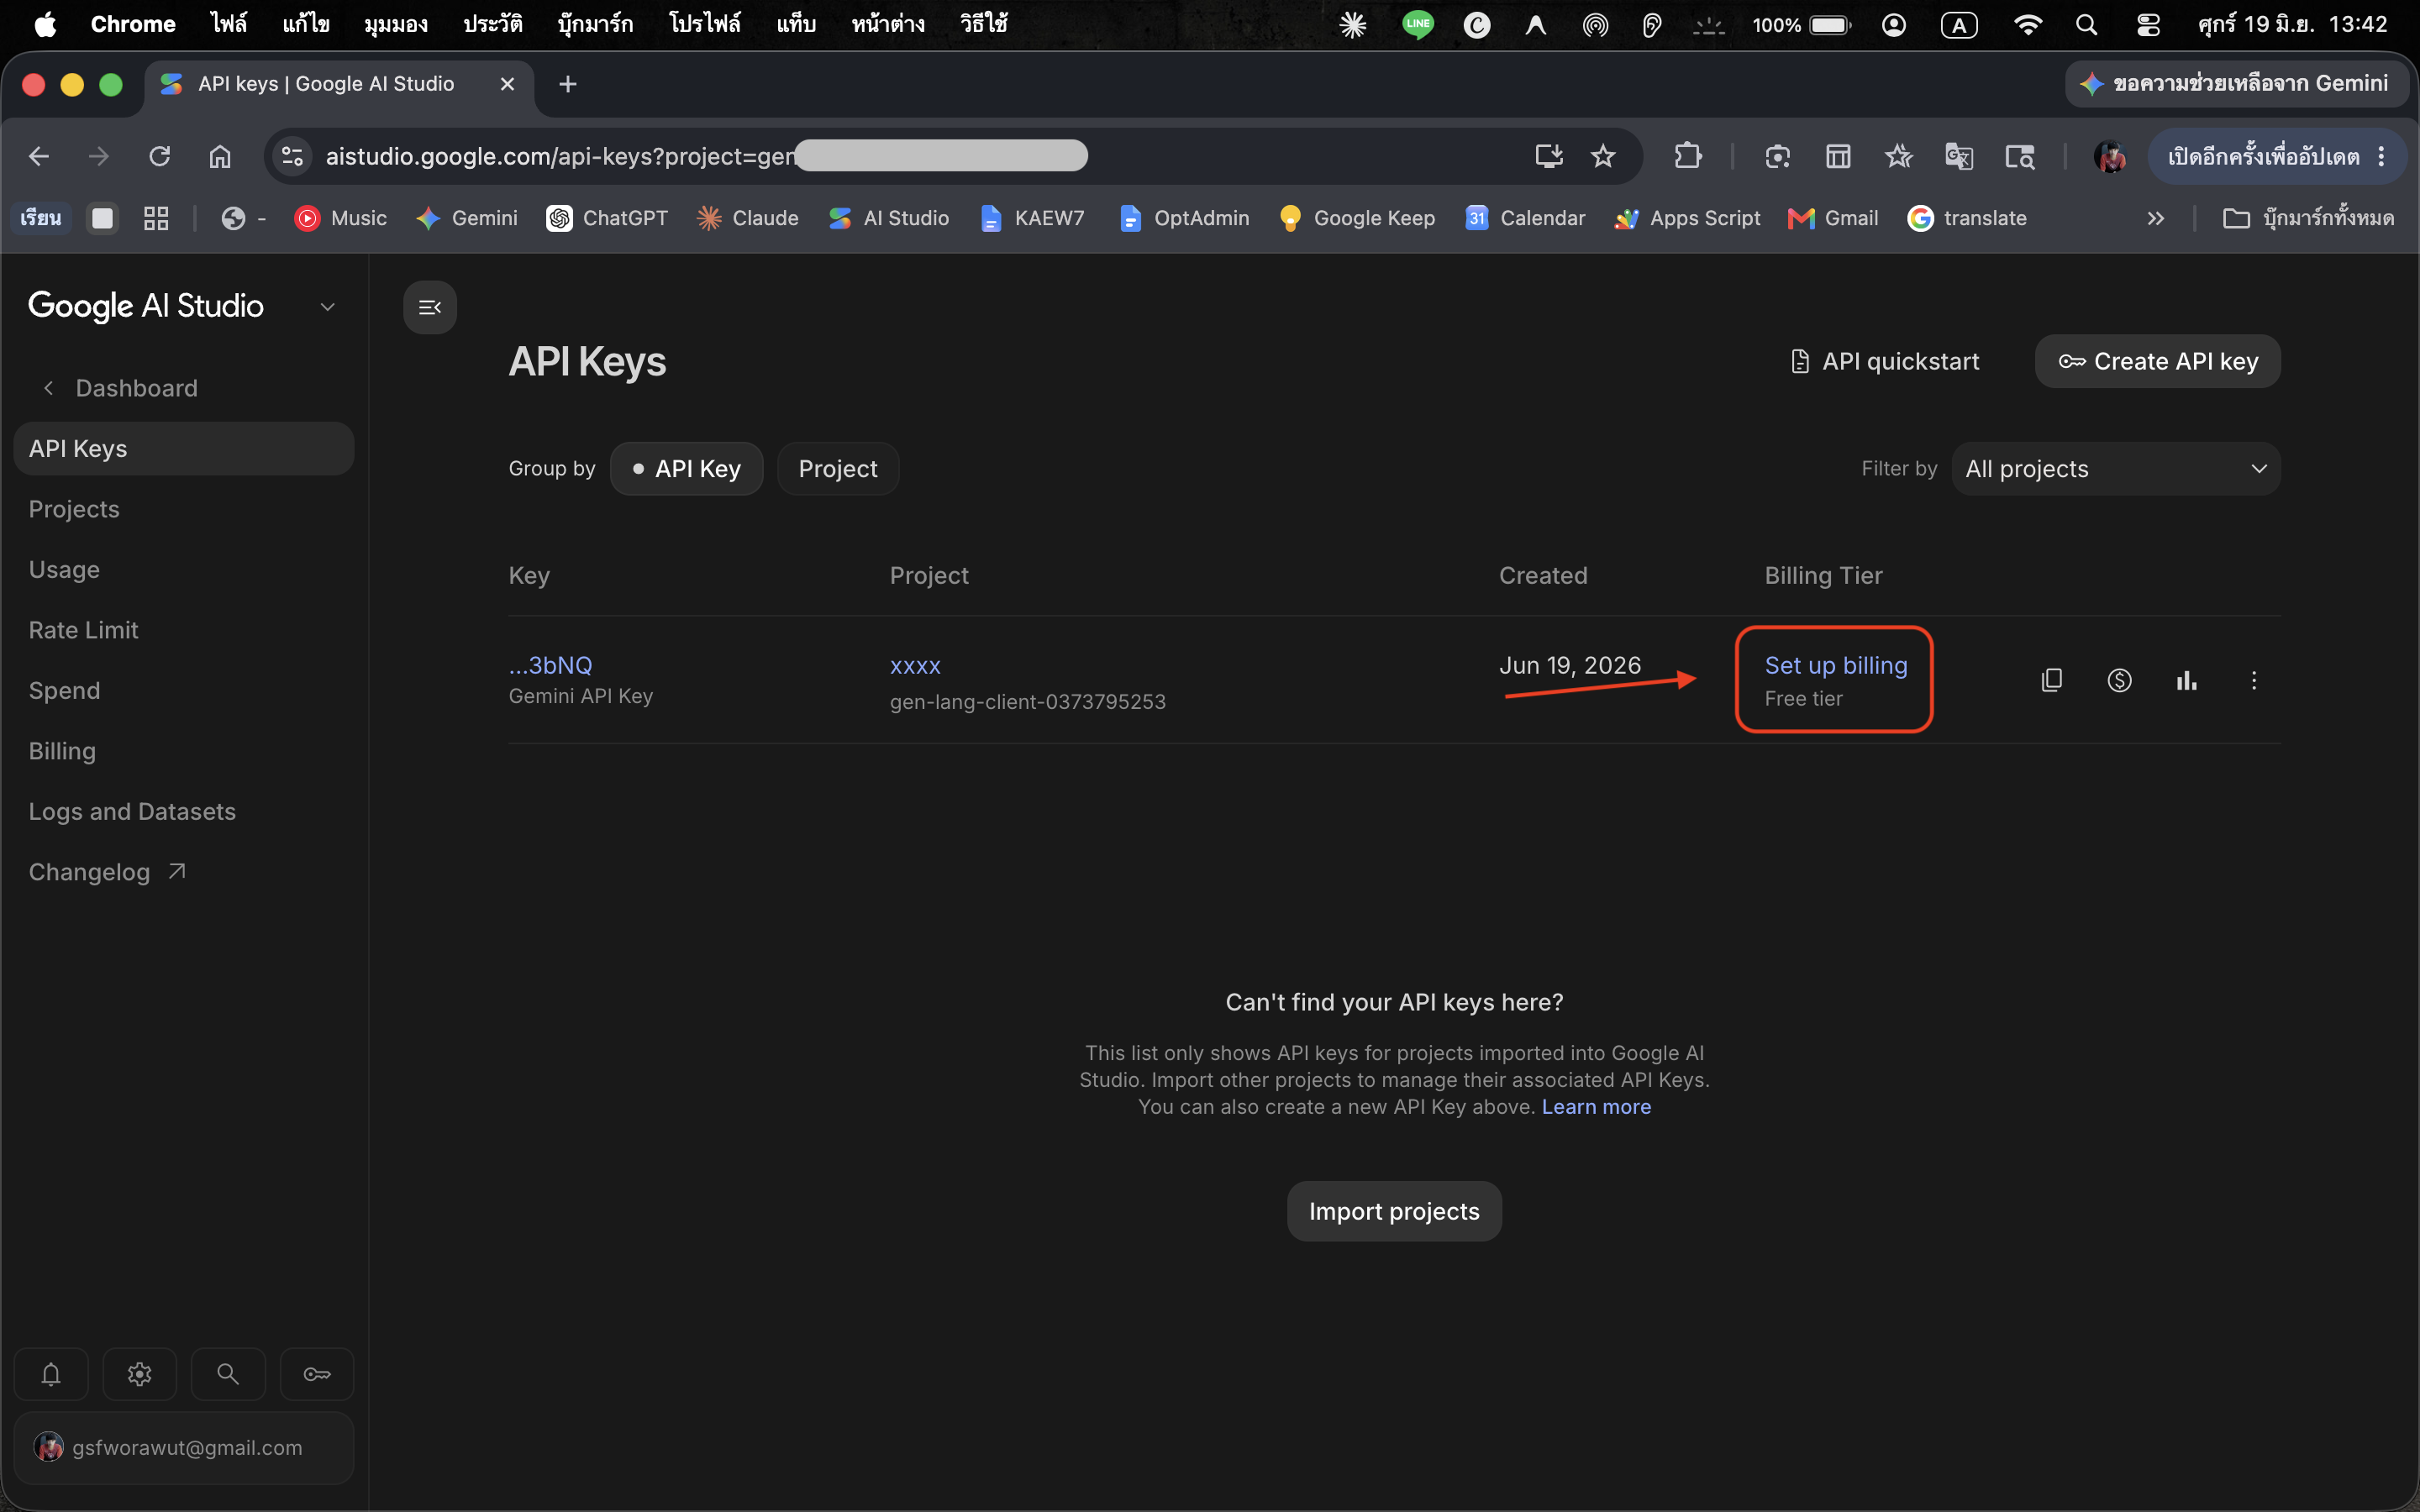Bookmark this page with the star icon
The image size is (2420, 1512).
pyautogui.click(x=1603, y=156)
